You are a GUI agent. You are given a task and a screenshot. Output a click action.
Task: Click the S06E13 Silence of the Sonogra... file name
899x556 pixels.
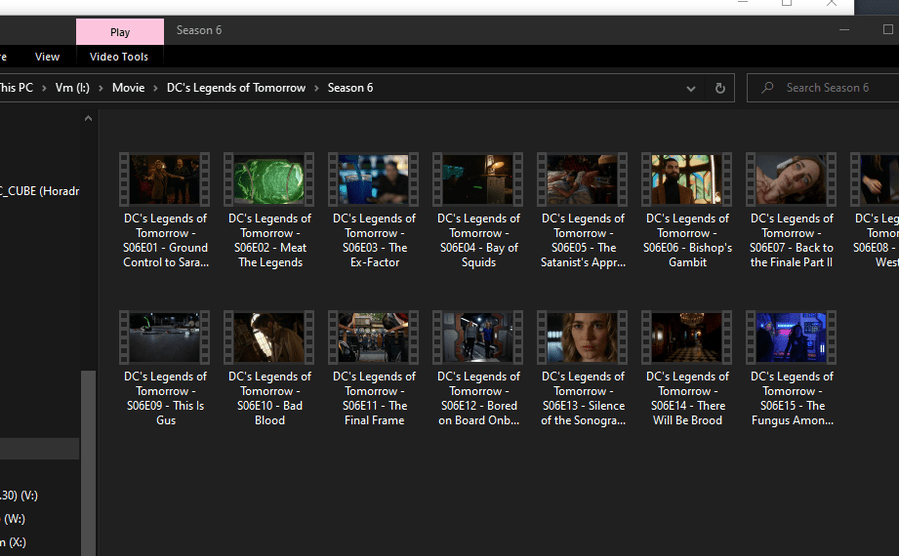pyautogui.click(x=583, y=398)
